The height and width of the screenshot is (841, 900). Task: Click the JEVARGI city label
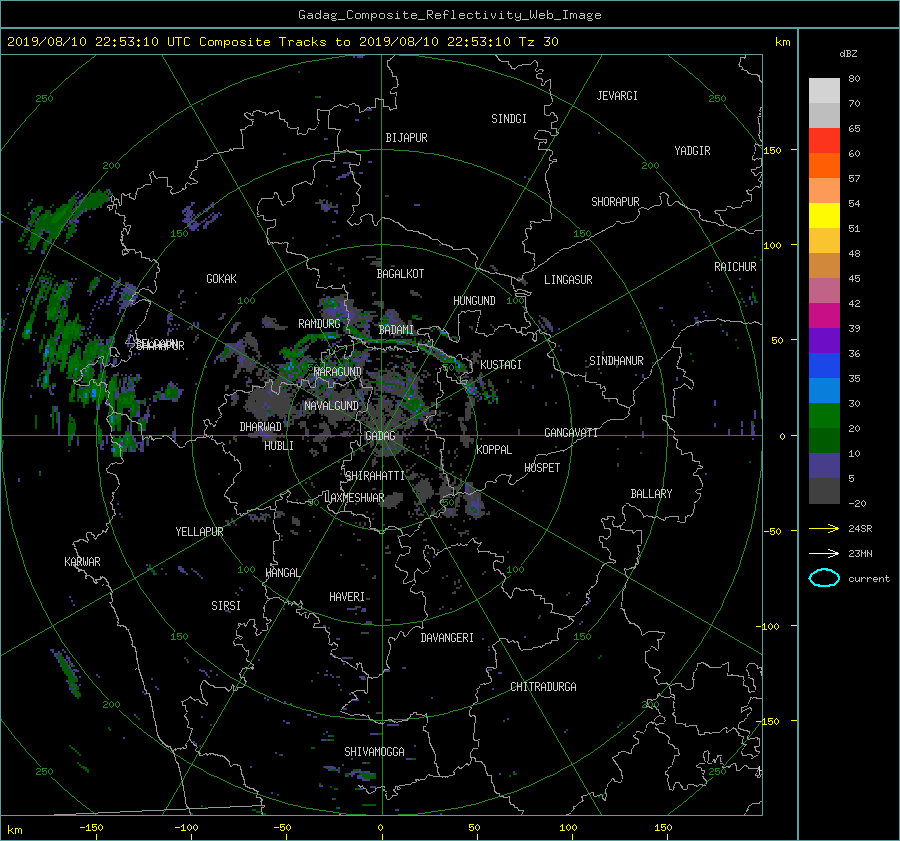click(617, 96)
